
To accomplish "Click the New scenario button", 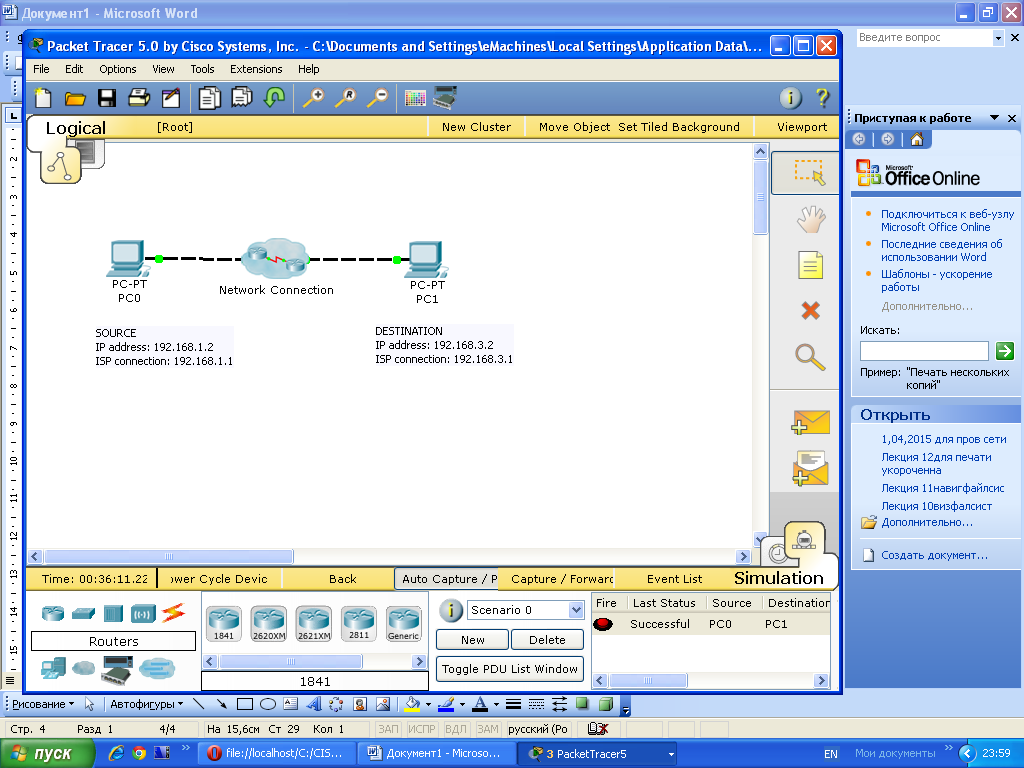I will (x=472, y=640).
